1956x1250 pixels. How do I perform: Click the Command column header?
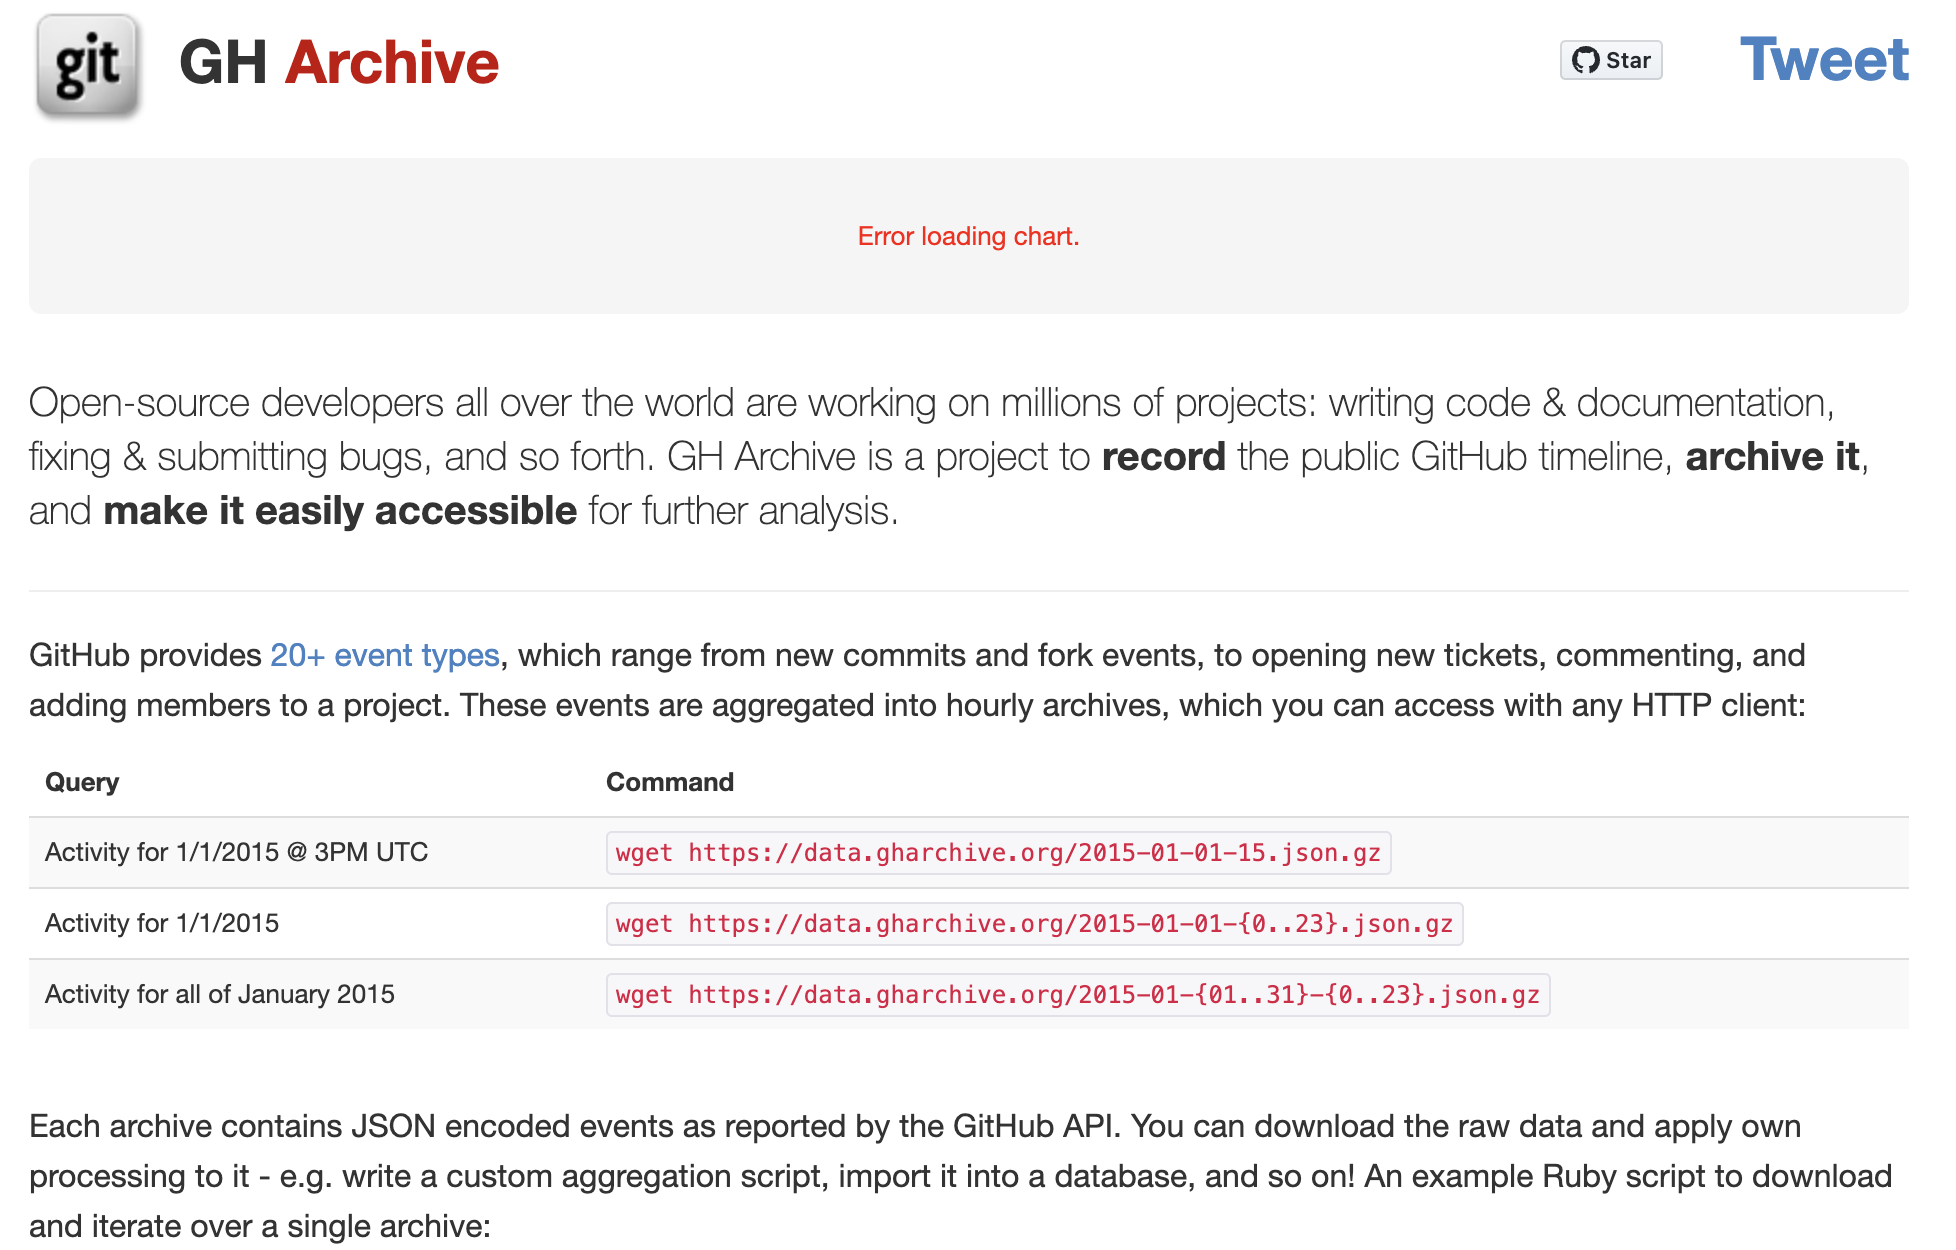point(670,782)
